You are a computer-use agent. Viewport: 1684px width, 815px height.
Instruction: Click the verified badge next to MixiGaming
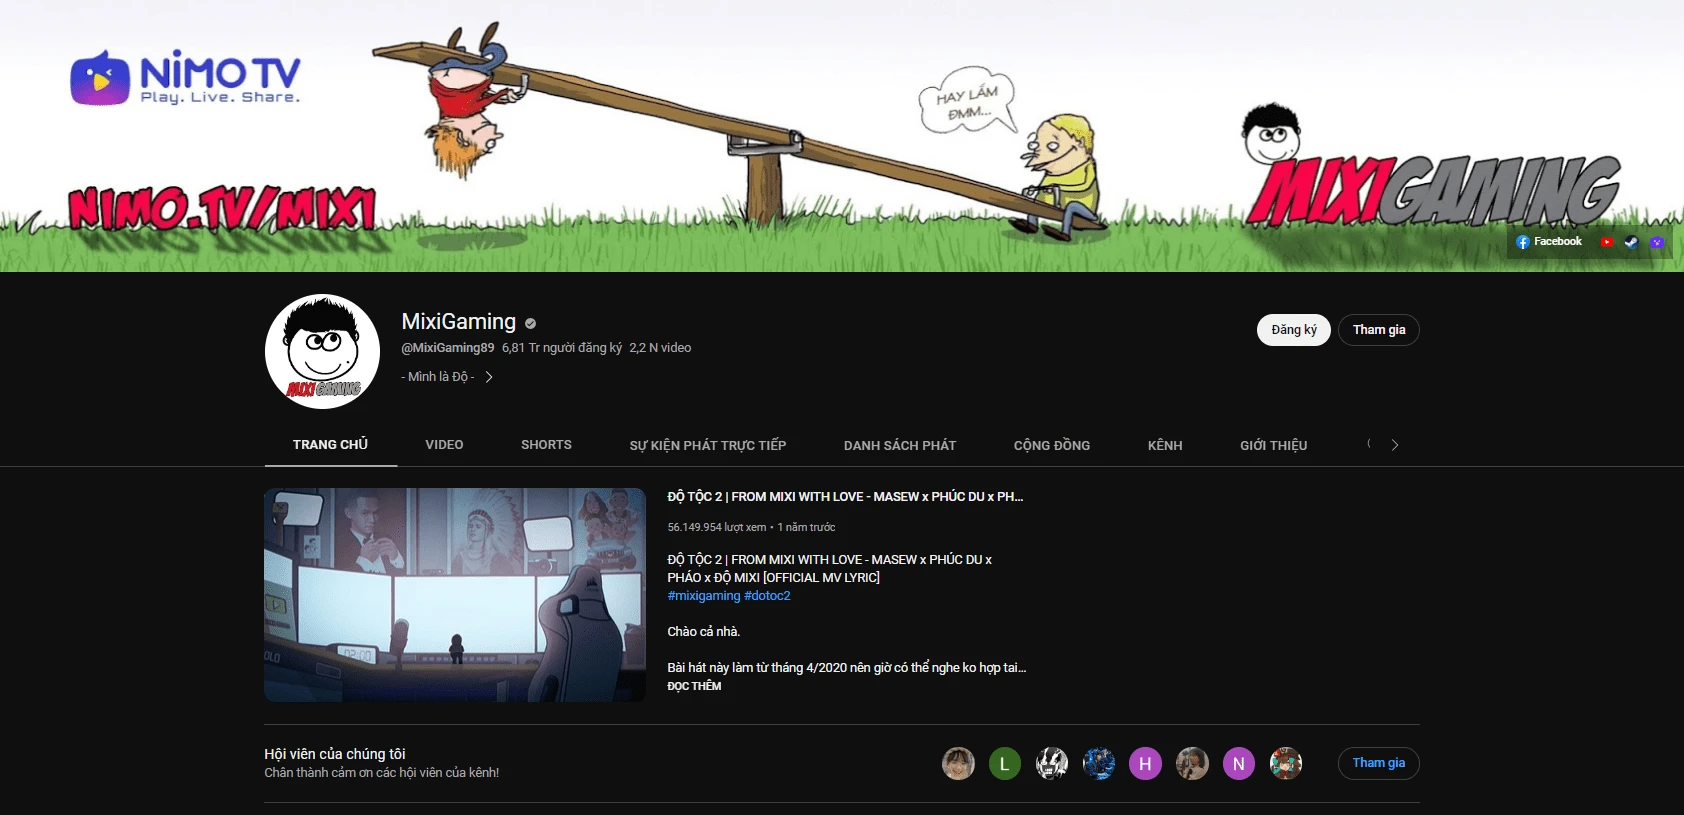pyautogui.click(x=530, y=323)
